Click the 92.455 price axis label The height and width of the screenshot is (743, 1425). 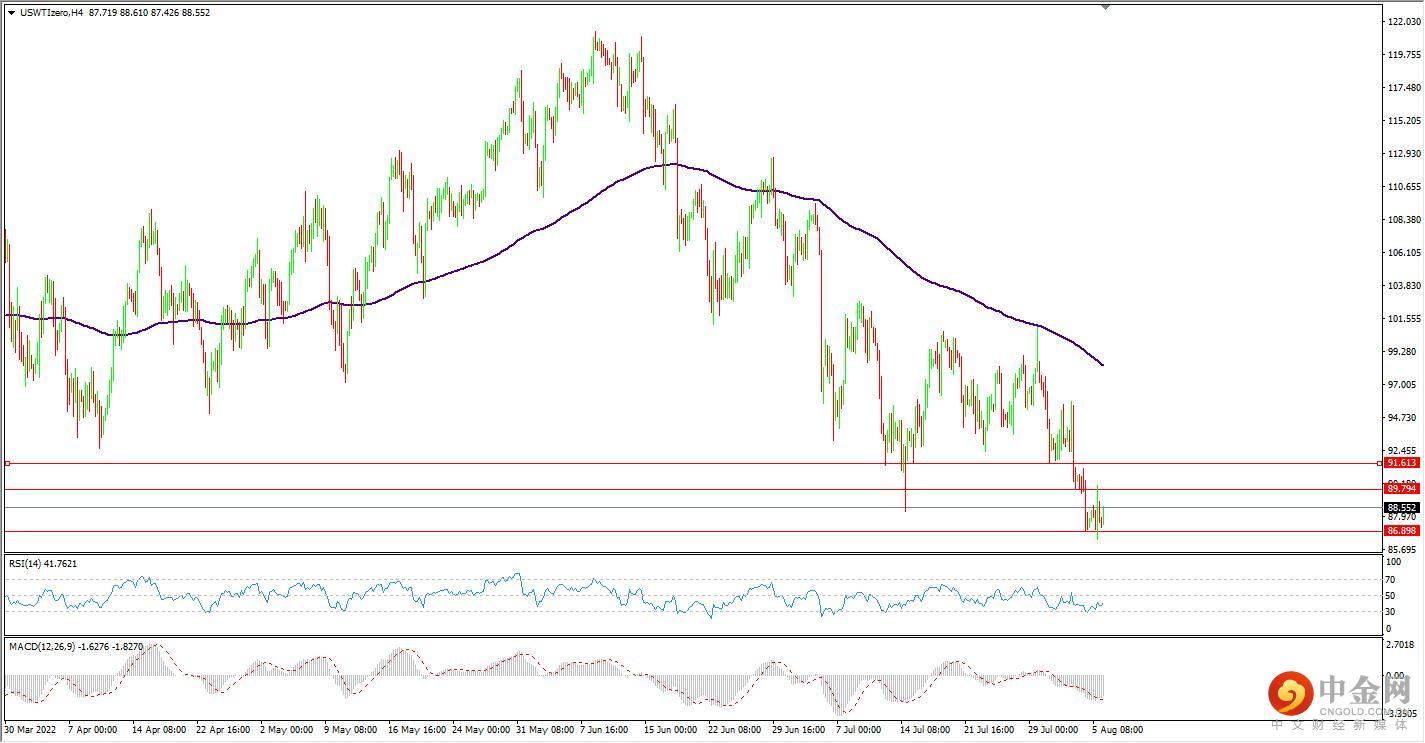1404,451
